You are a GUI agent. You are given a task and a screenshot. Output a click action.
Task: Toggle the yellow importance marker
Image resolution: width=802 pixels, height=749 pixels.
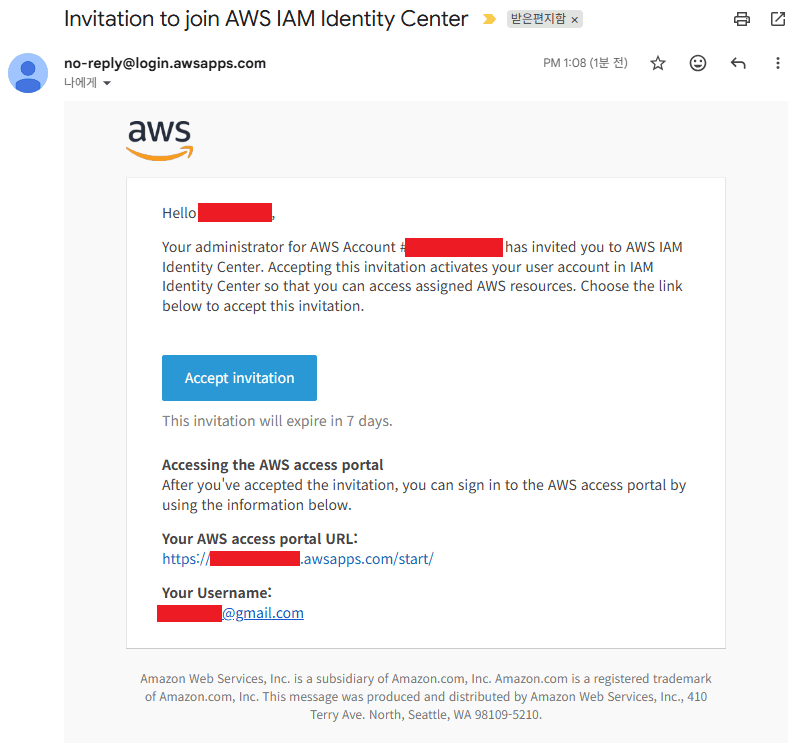pyautogui.click(x=489, y=19)
